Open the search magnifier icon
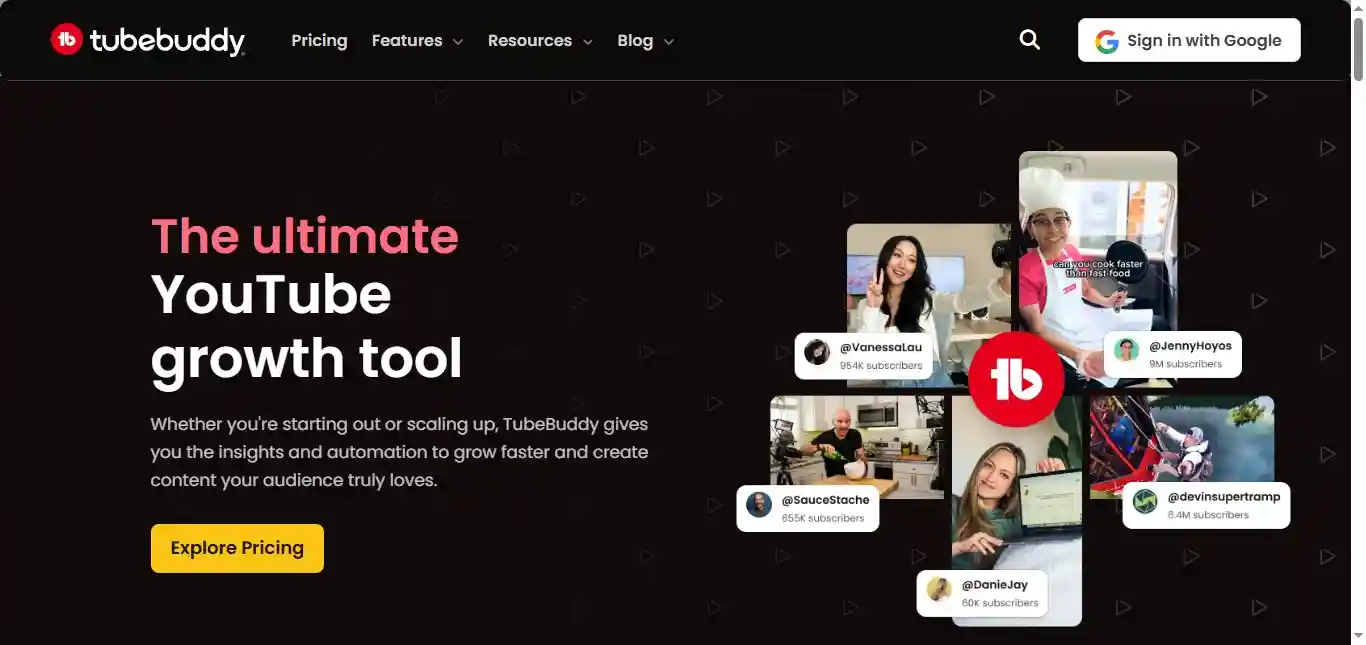1366x645 pixels. (x=1029, y=40)
